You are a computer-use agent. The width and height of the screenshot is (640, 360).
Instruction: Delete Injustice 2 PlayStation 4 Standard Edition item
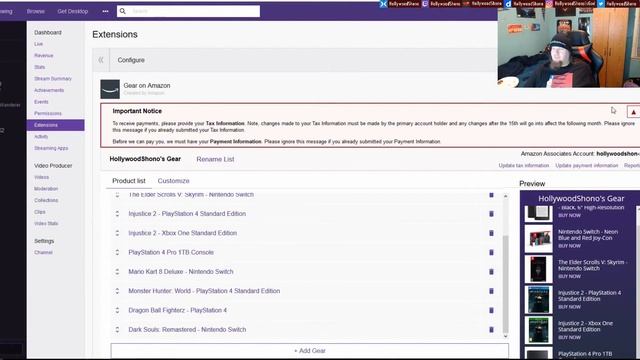491,214
